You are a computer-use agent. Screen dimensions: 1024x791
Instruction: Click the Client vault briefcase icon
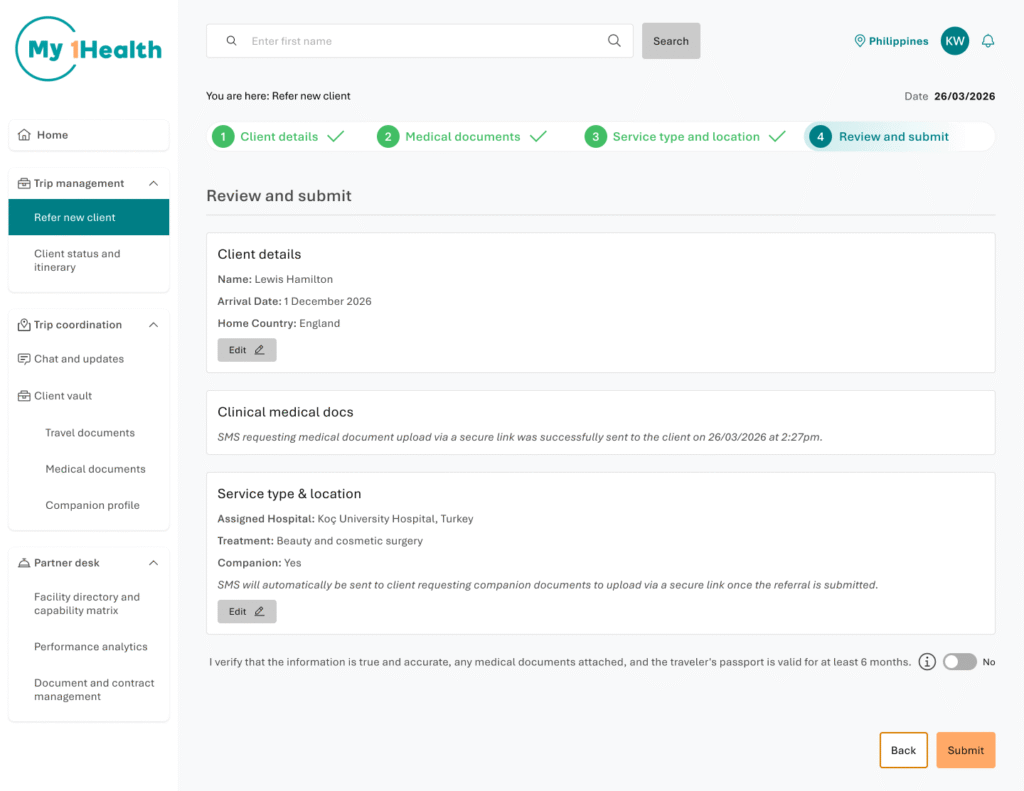24,396
